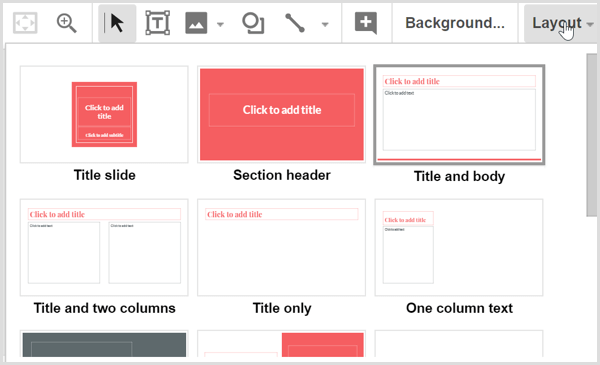
Task: Pick the Title only layout thumbnail
Action: point(282,247)
